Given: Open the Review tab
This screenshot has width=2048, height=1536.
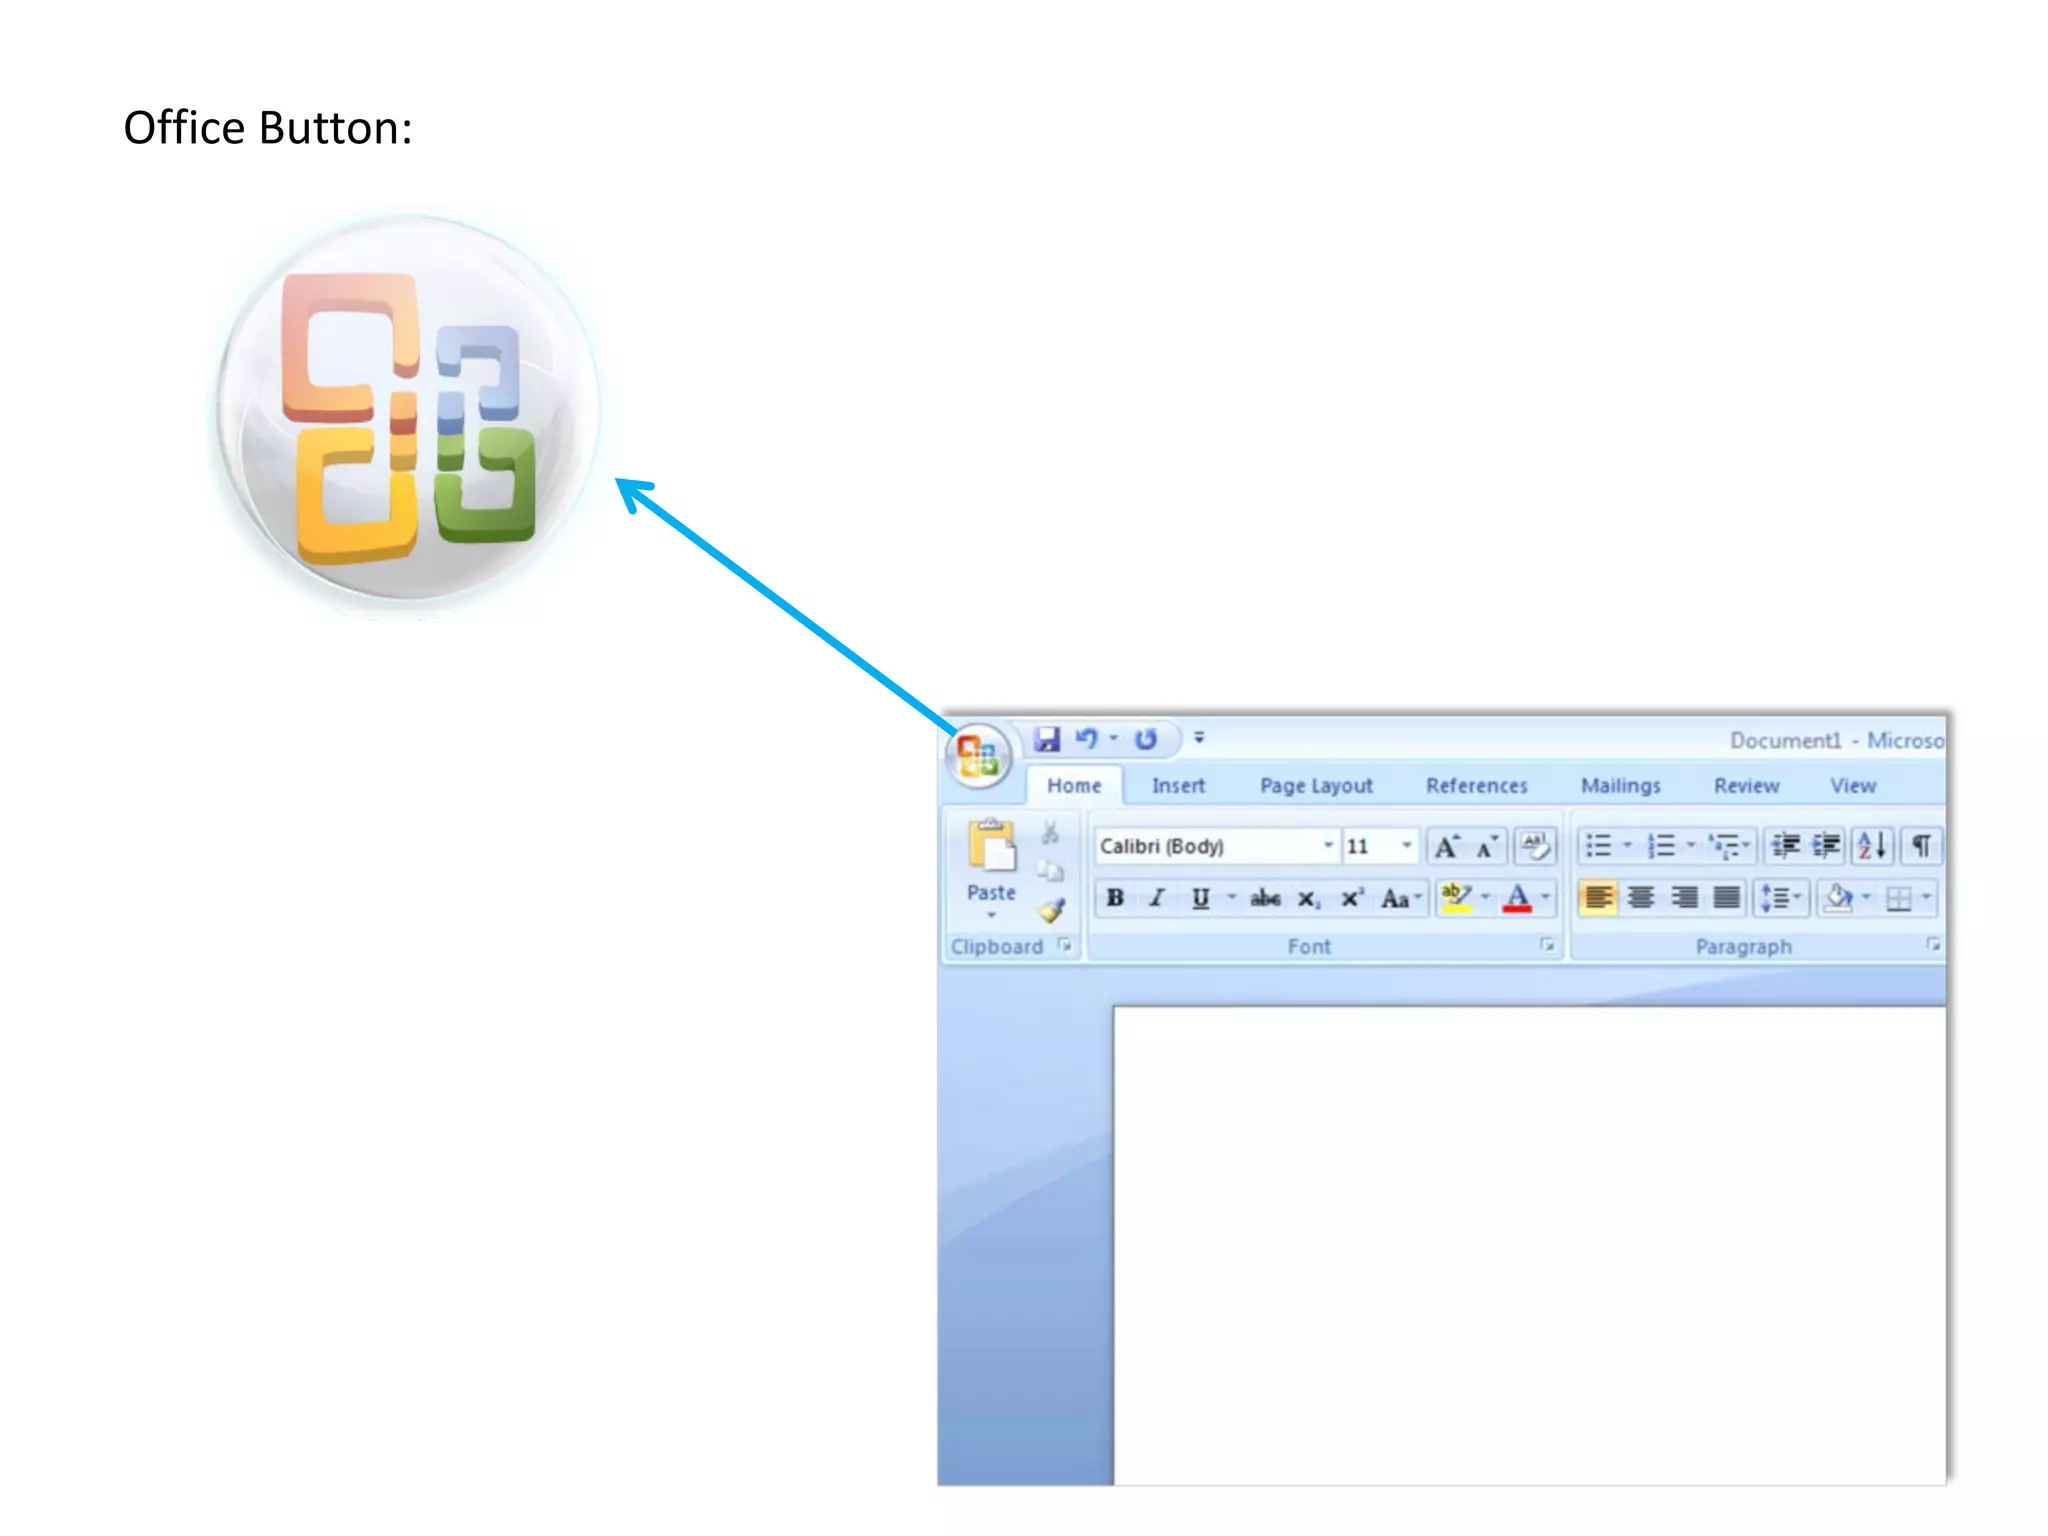Looking at the screenshot, I should pos(1746,786).
